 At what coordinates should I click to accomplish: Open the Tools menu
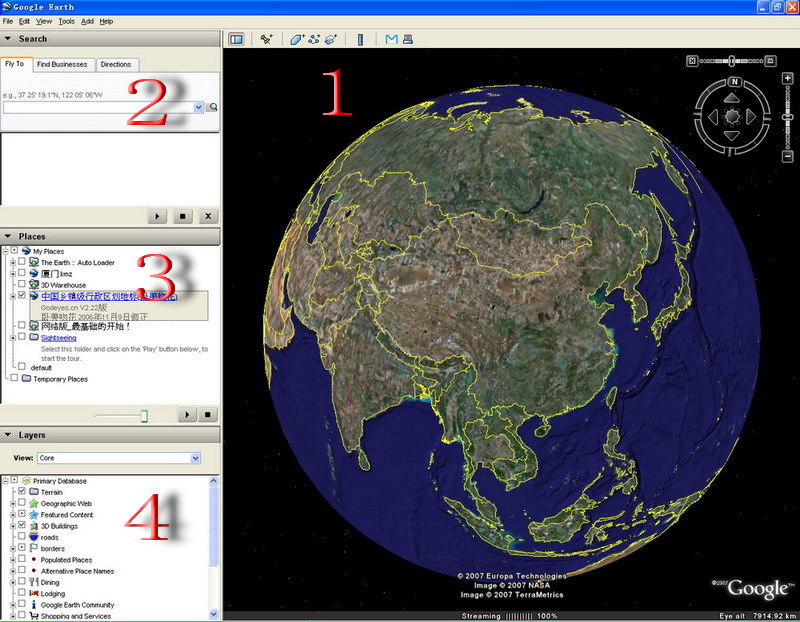coord(66,21)
